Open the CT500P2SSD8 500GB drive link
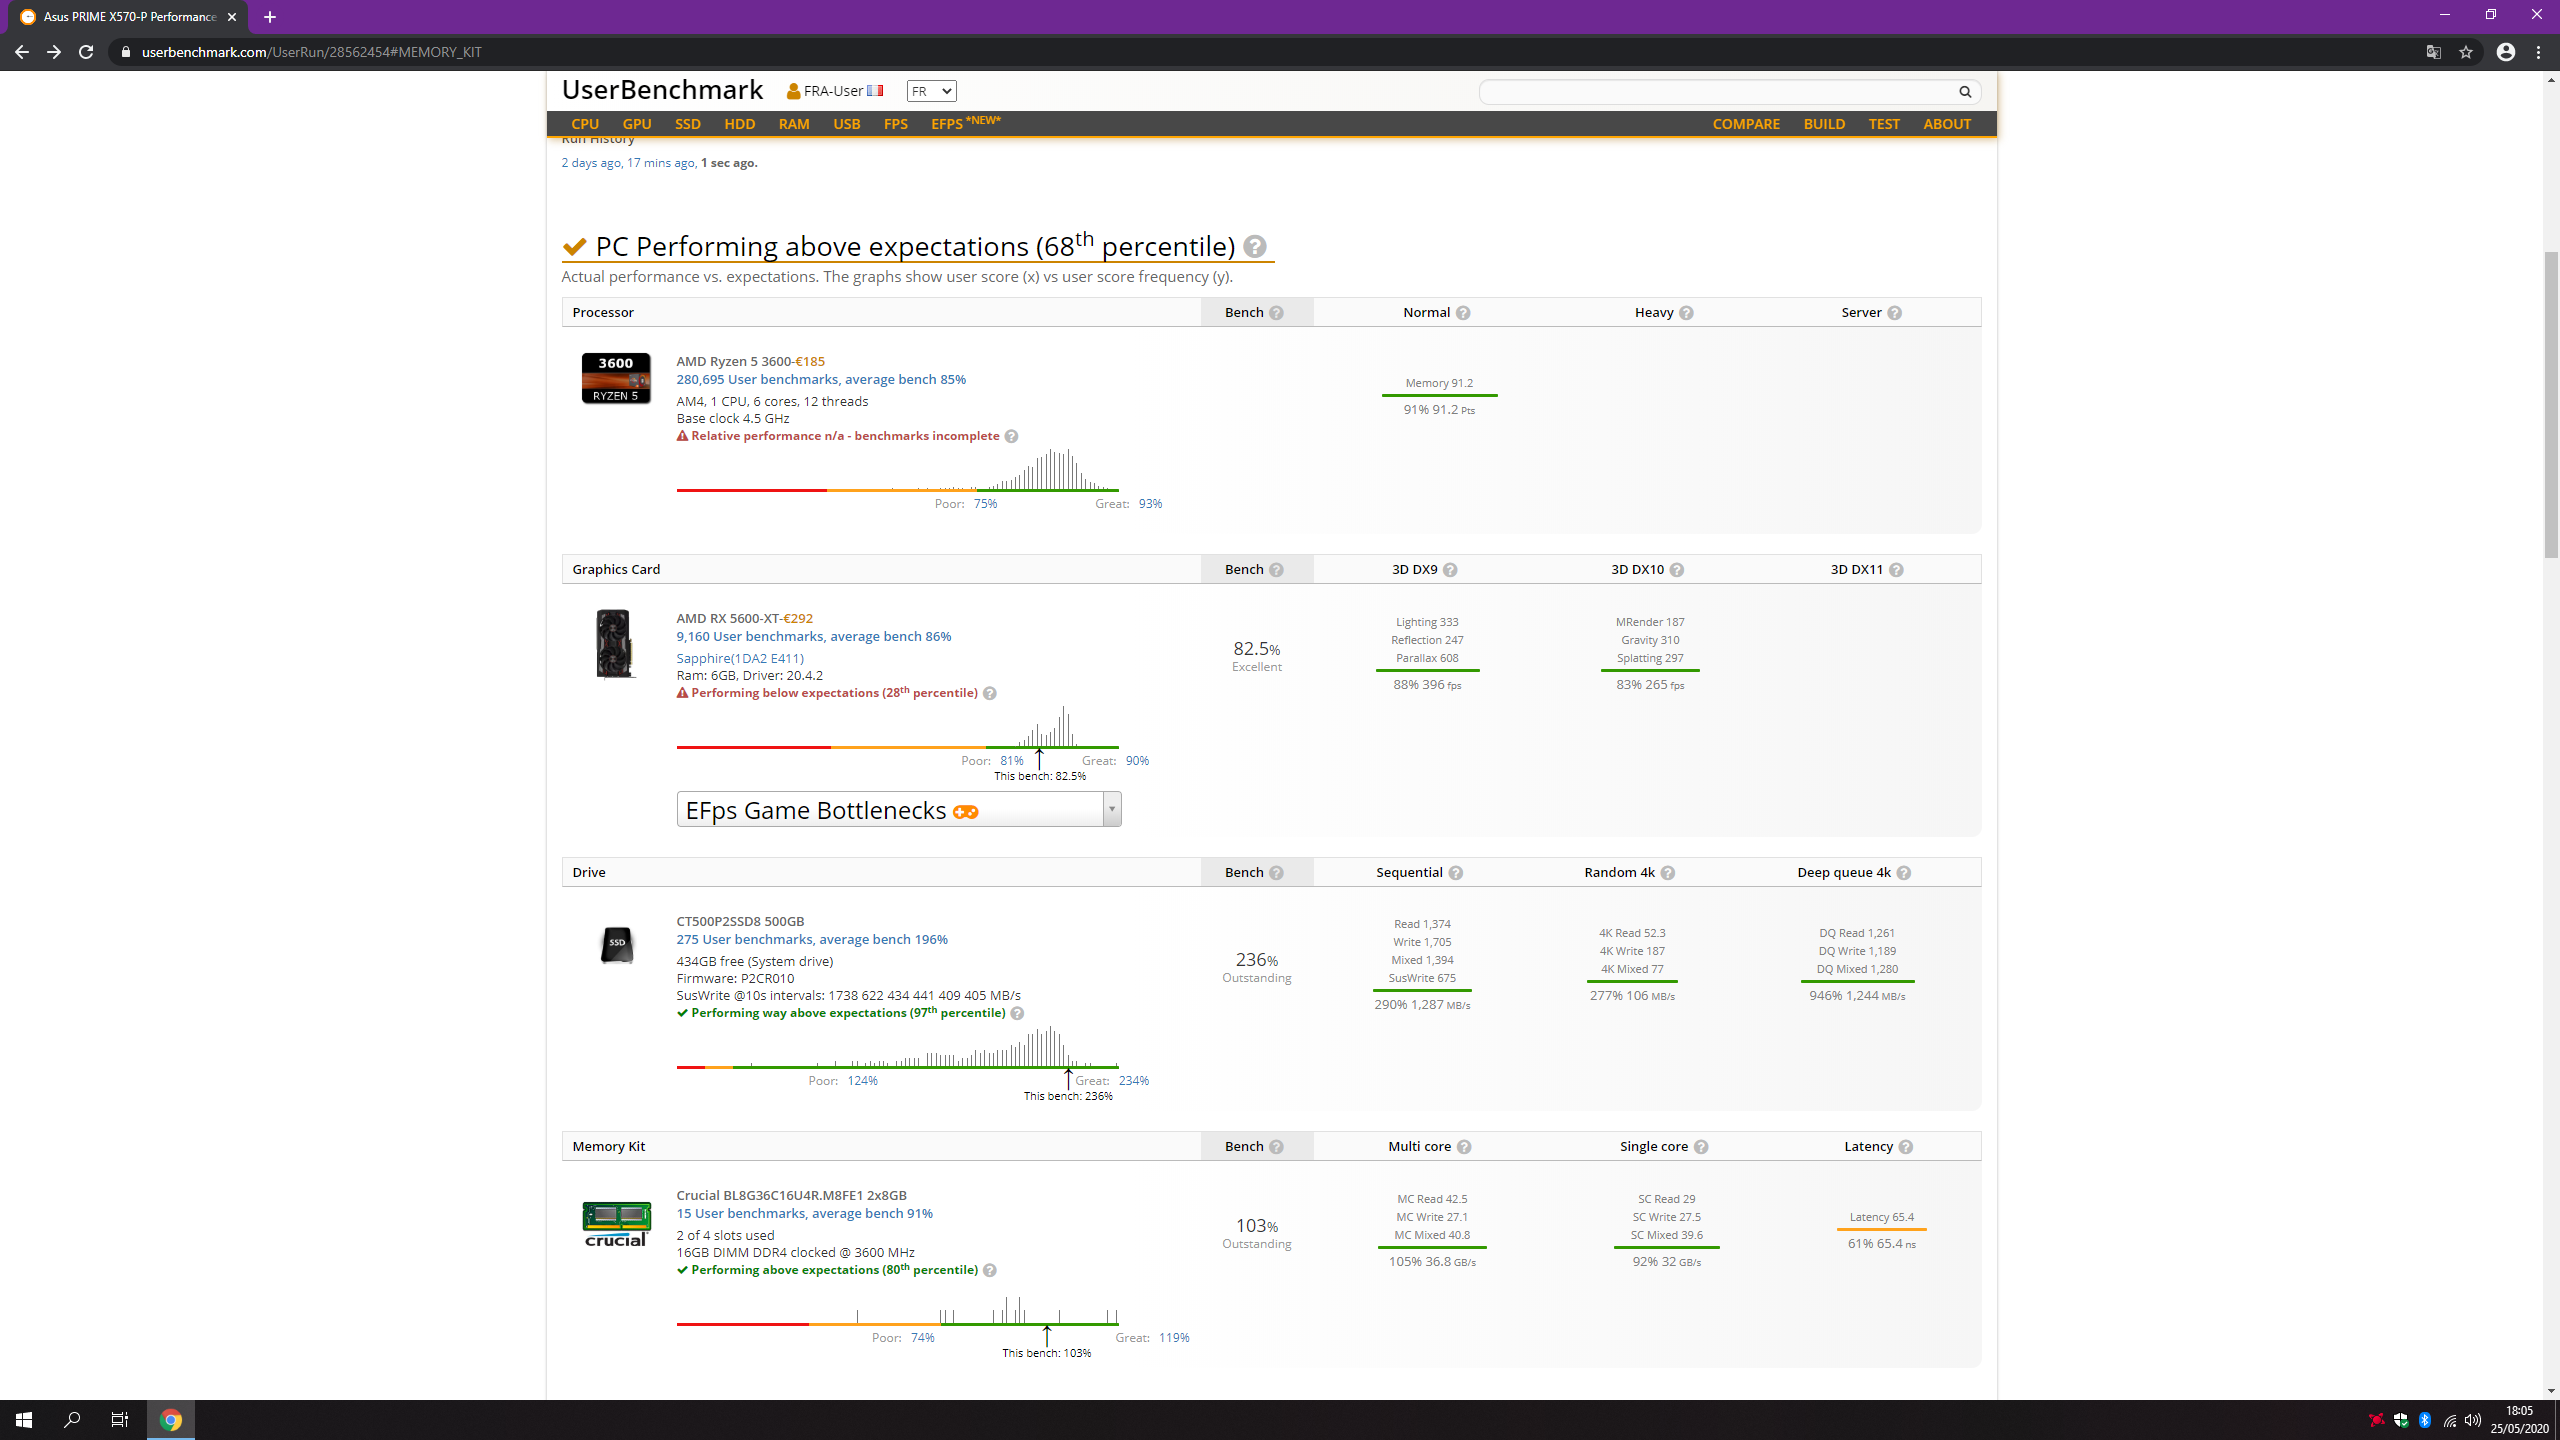This screenshot has height=1440, width=2560. (x=740, y=921)
